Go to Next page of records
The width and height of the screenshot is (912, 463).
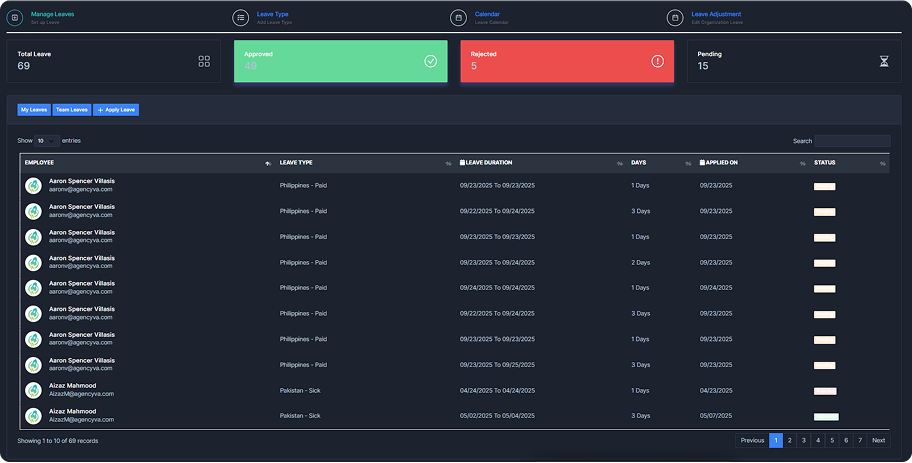(x=878, y=440)
